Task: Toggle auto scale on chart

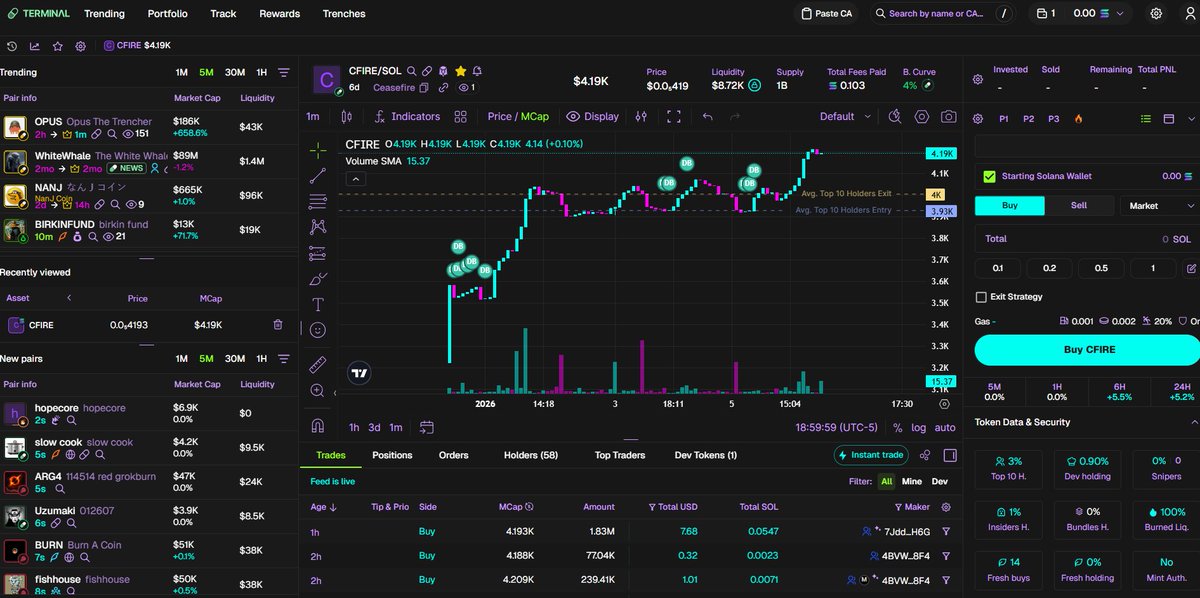Action: pos(945,427)
